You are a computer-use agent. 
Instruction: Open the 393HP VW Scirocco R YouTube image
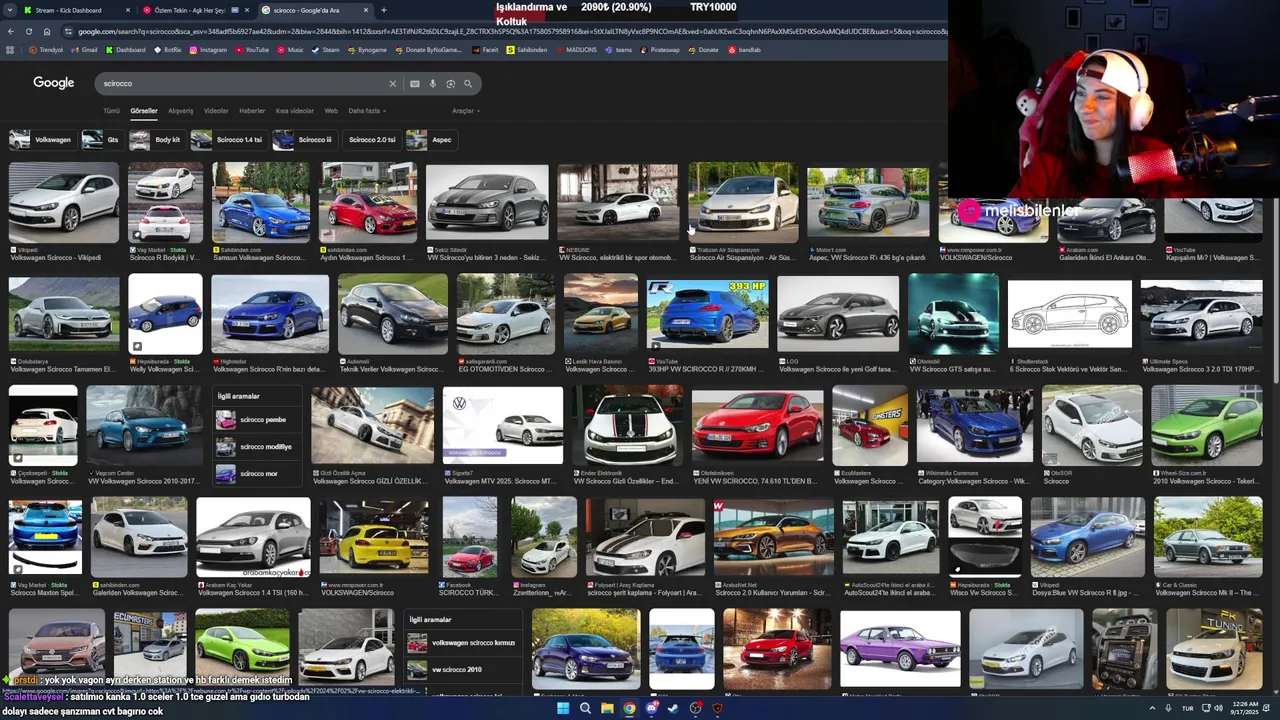pos(707,314)
